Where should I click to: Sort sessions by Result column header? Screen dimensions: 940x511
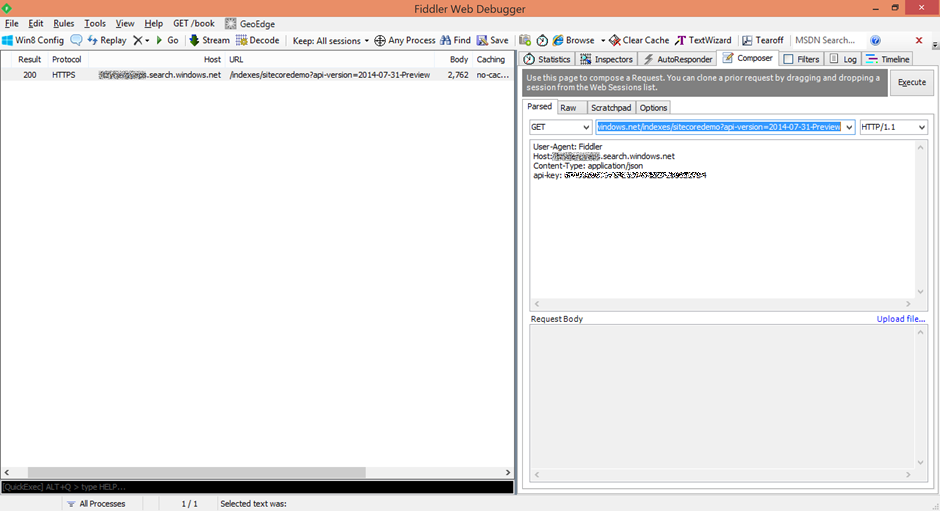tap(29, 59)
